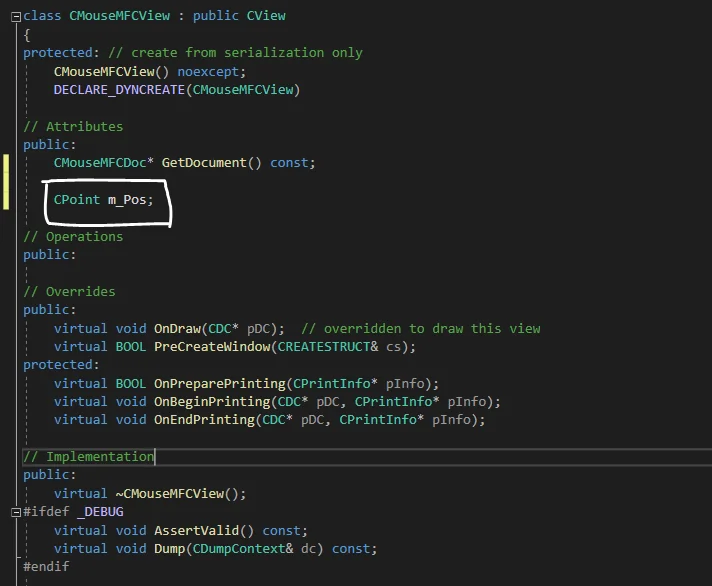Click PreCreateWindow in the overrides section
712x586 pixels.
(x=212, y=346)
